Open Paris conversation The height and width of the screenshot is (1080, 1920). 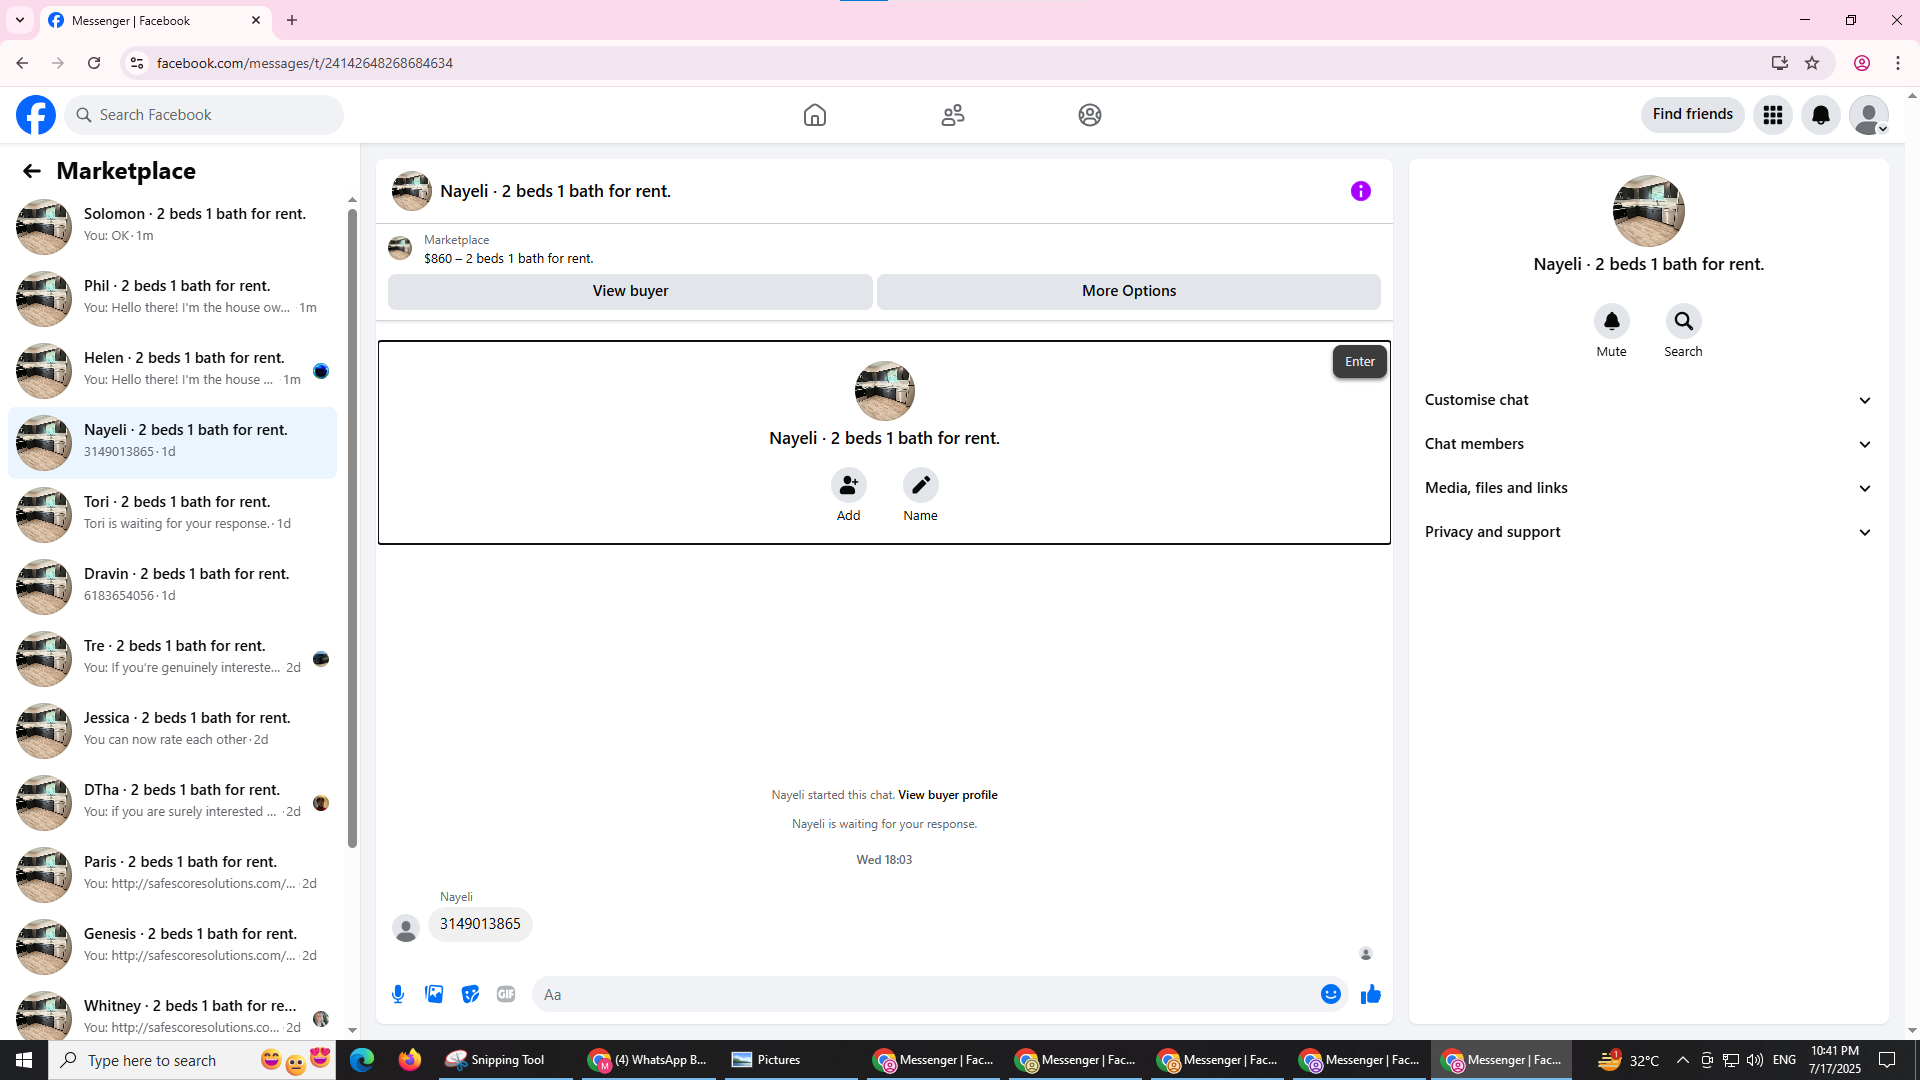tap(172, 874)
